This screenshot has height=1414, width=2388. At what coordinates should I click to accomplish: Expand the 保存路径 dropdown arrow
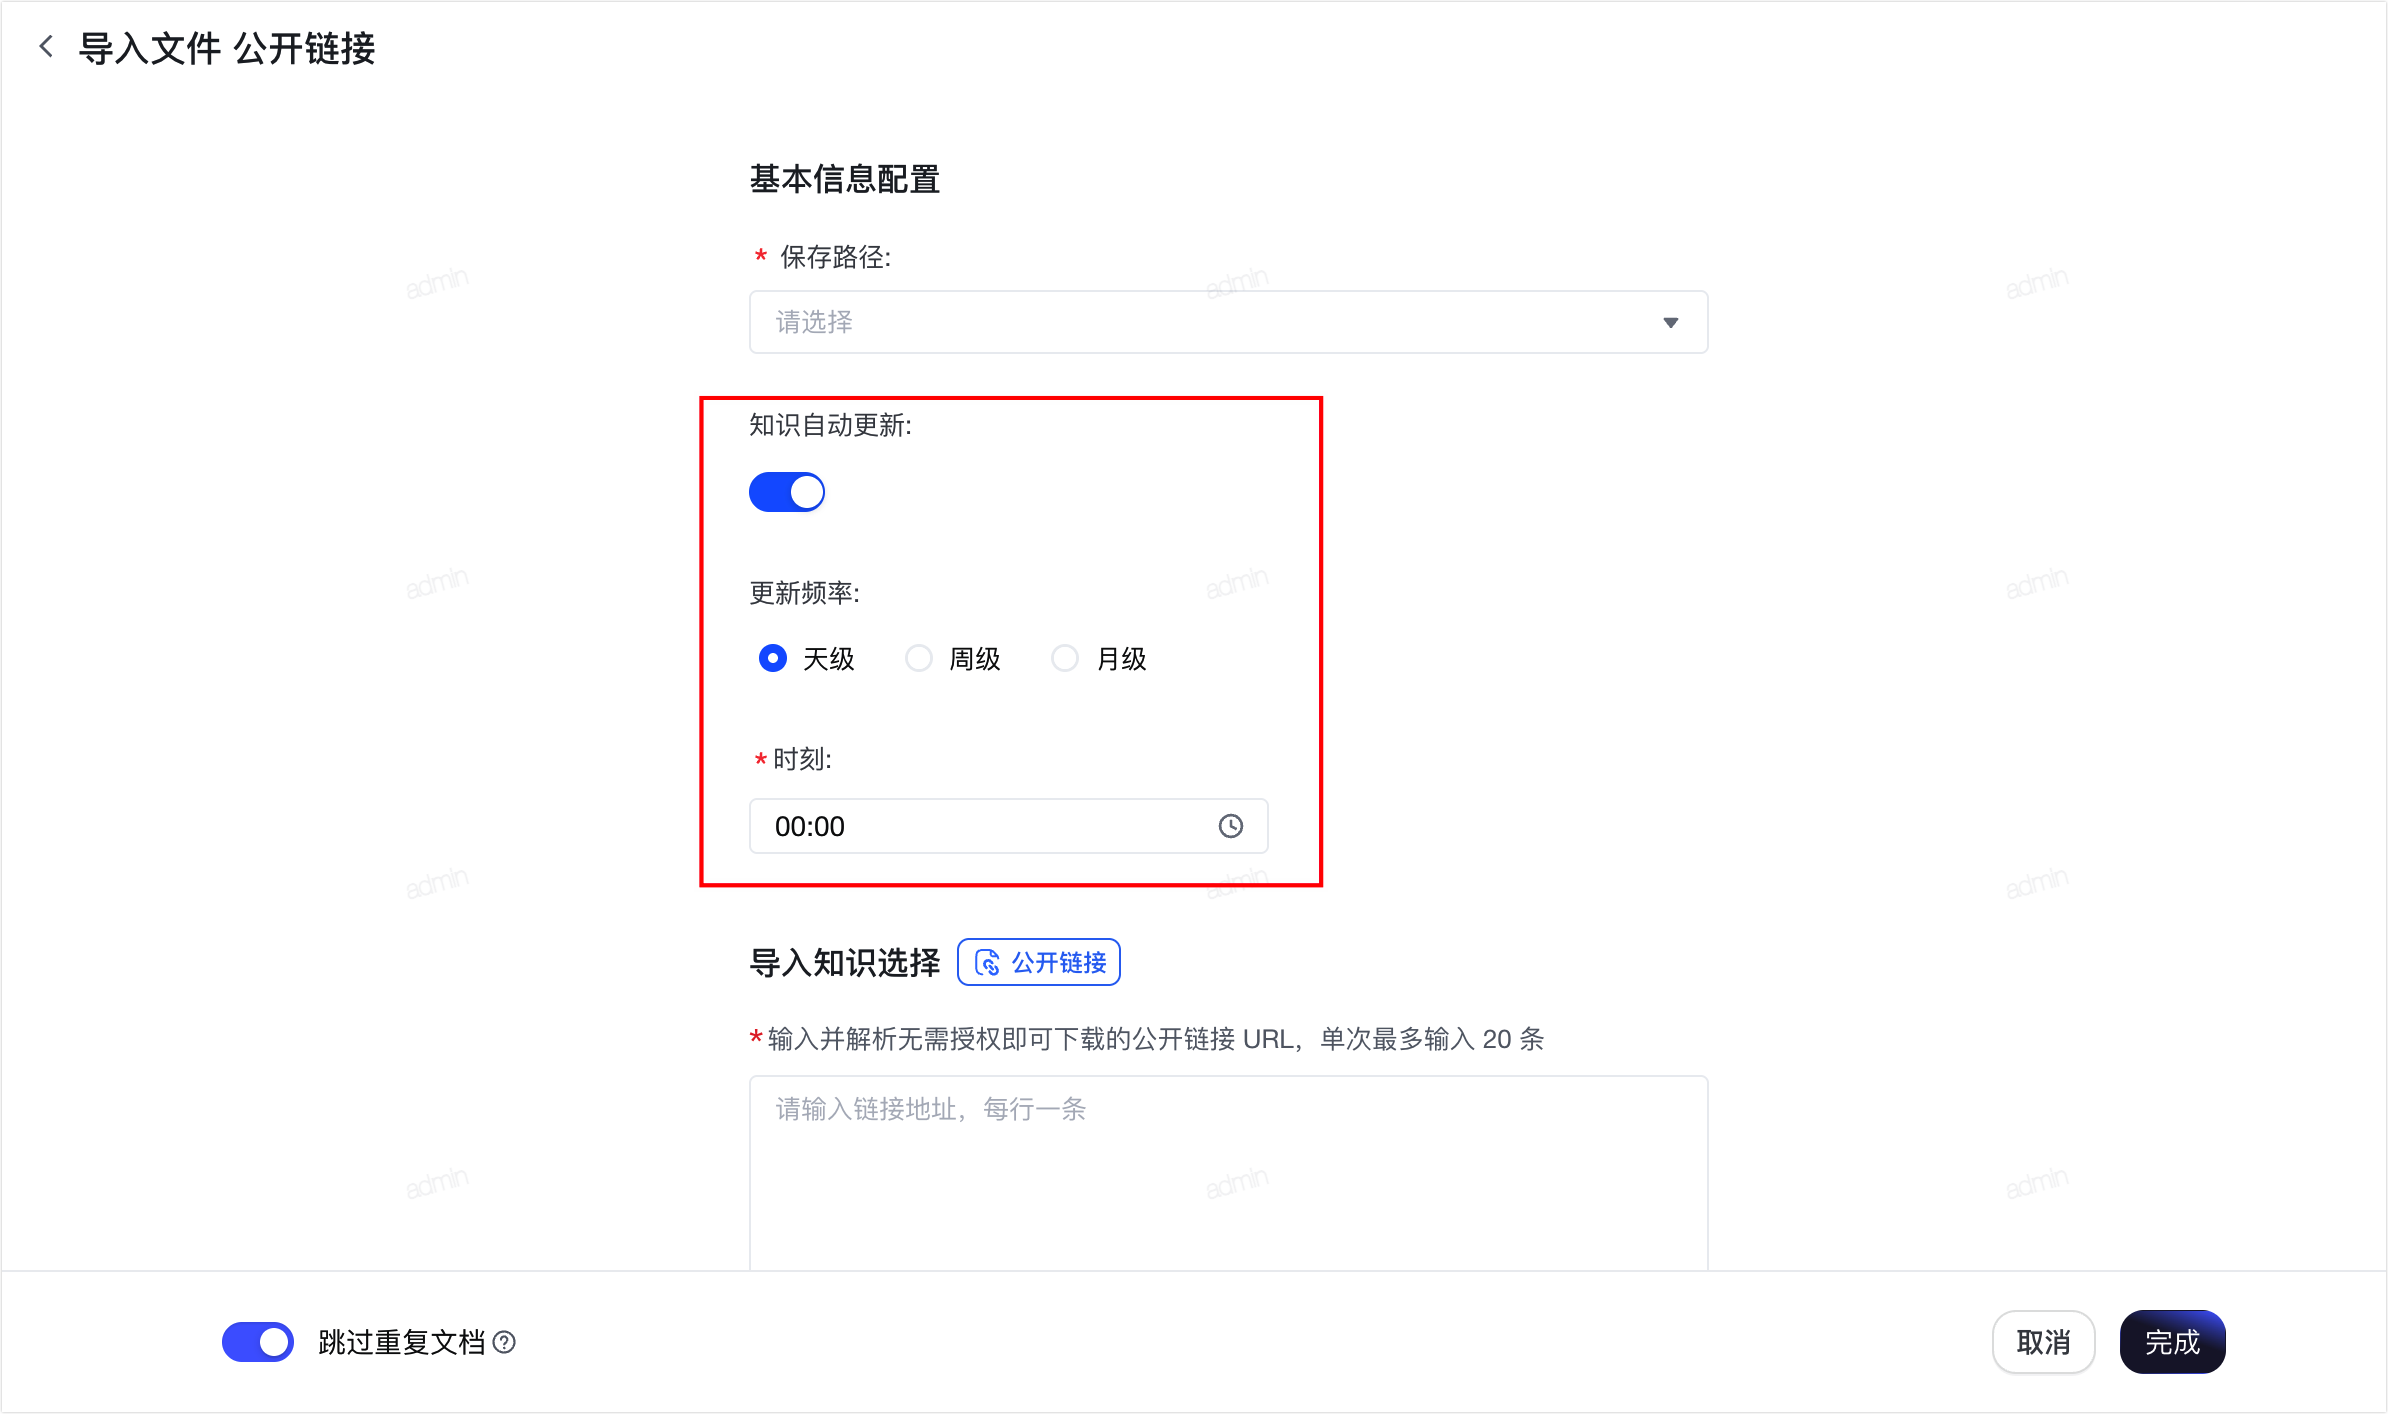1670,322
